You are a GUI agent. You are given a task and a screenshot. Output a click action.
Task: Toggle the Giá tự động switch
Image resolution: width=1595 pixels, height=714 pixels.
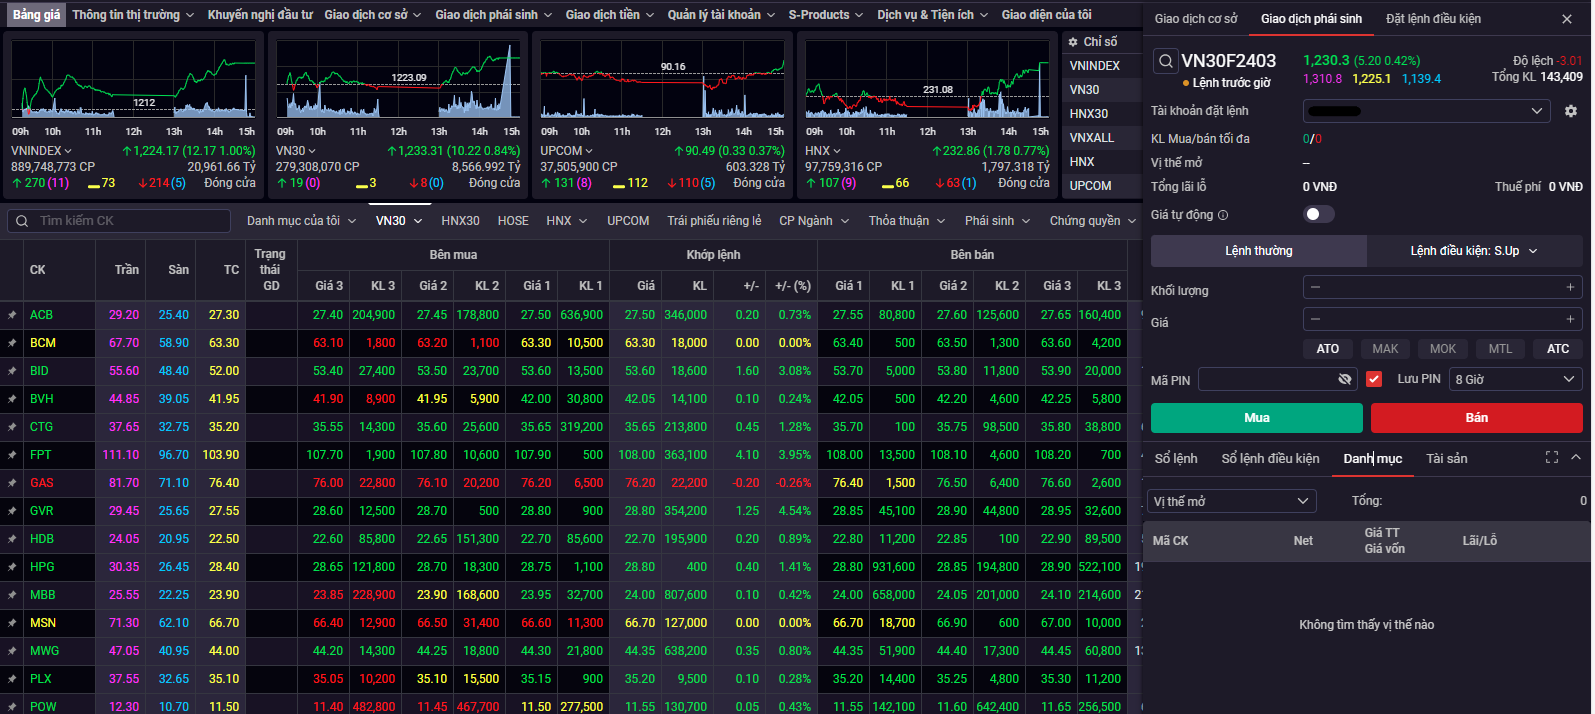tap(1319, 214)
